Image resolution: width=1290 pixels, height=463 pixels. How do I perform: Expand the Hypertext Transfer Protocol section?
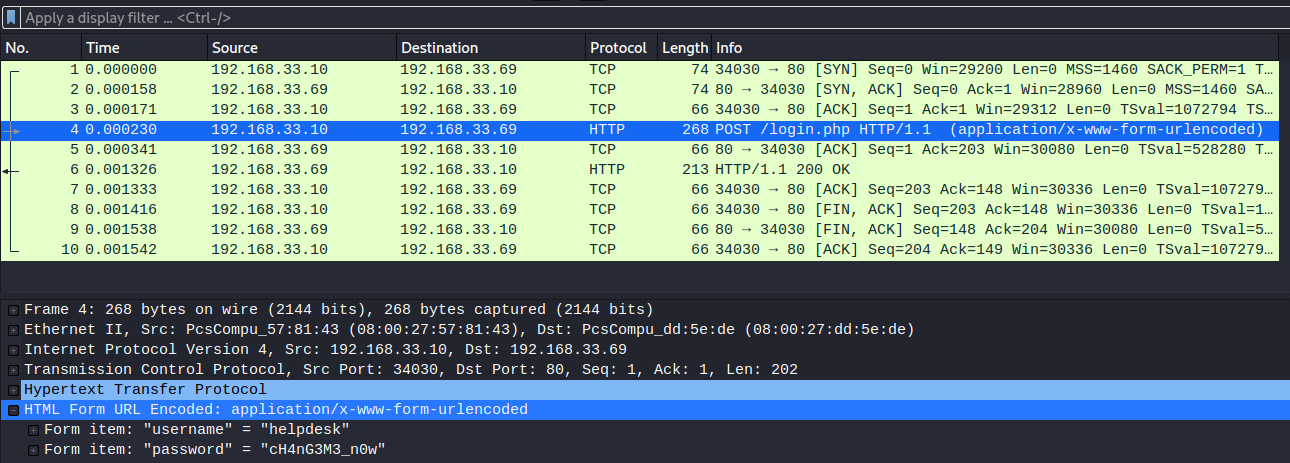(x=13, y=390)
